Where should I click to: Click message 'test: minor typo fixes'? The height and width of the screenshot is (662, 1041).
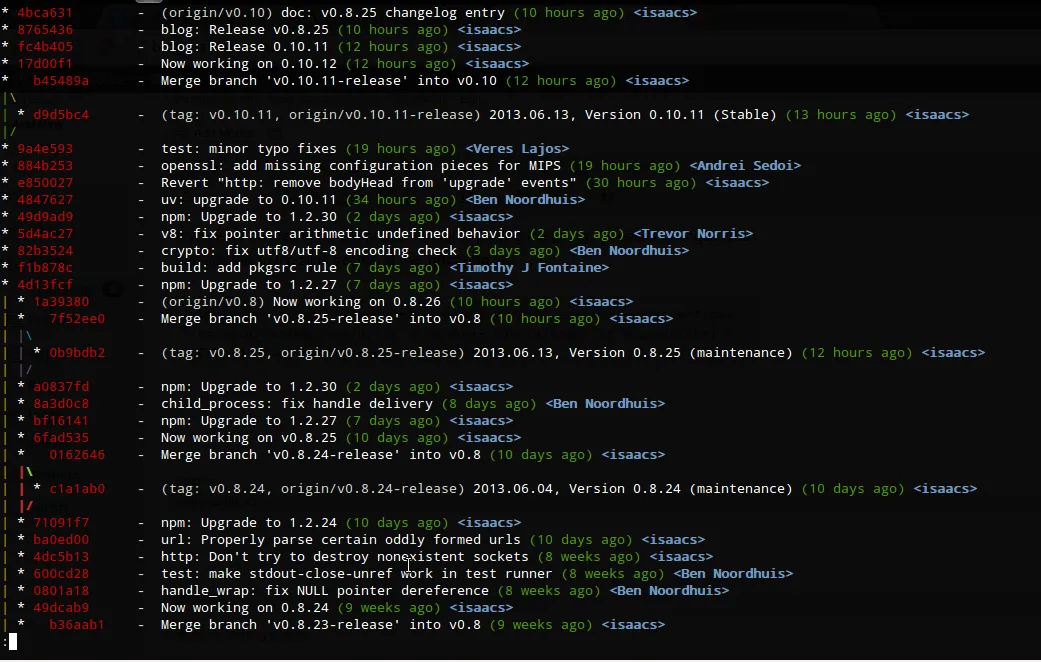[249, 149]
